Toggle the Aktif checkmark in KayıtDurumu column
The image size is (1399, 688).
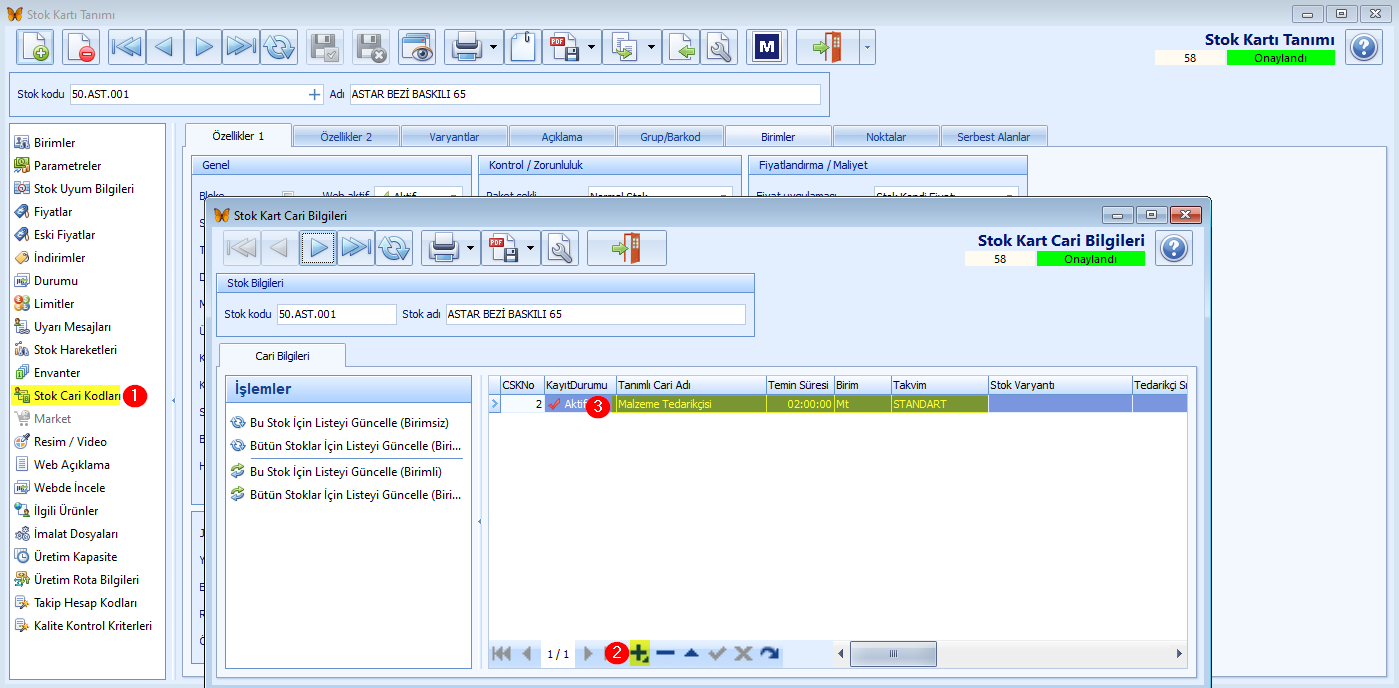click(x=554, y=404)
